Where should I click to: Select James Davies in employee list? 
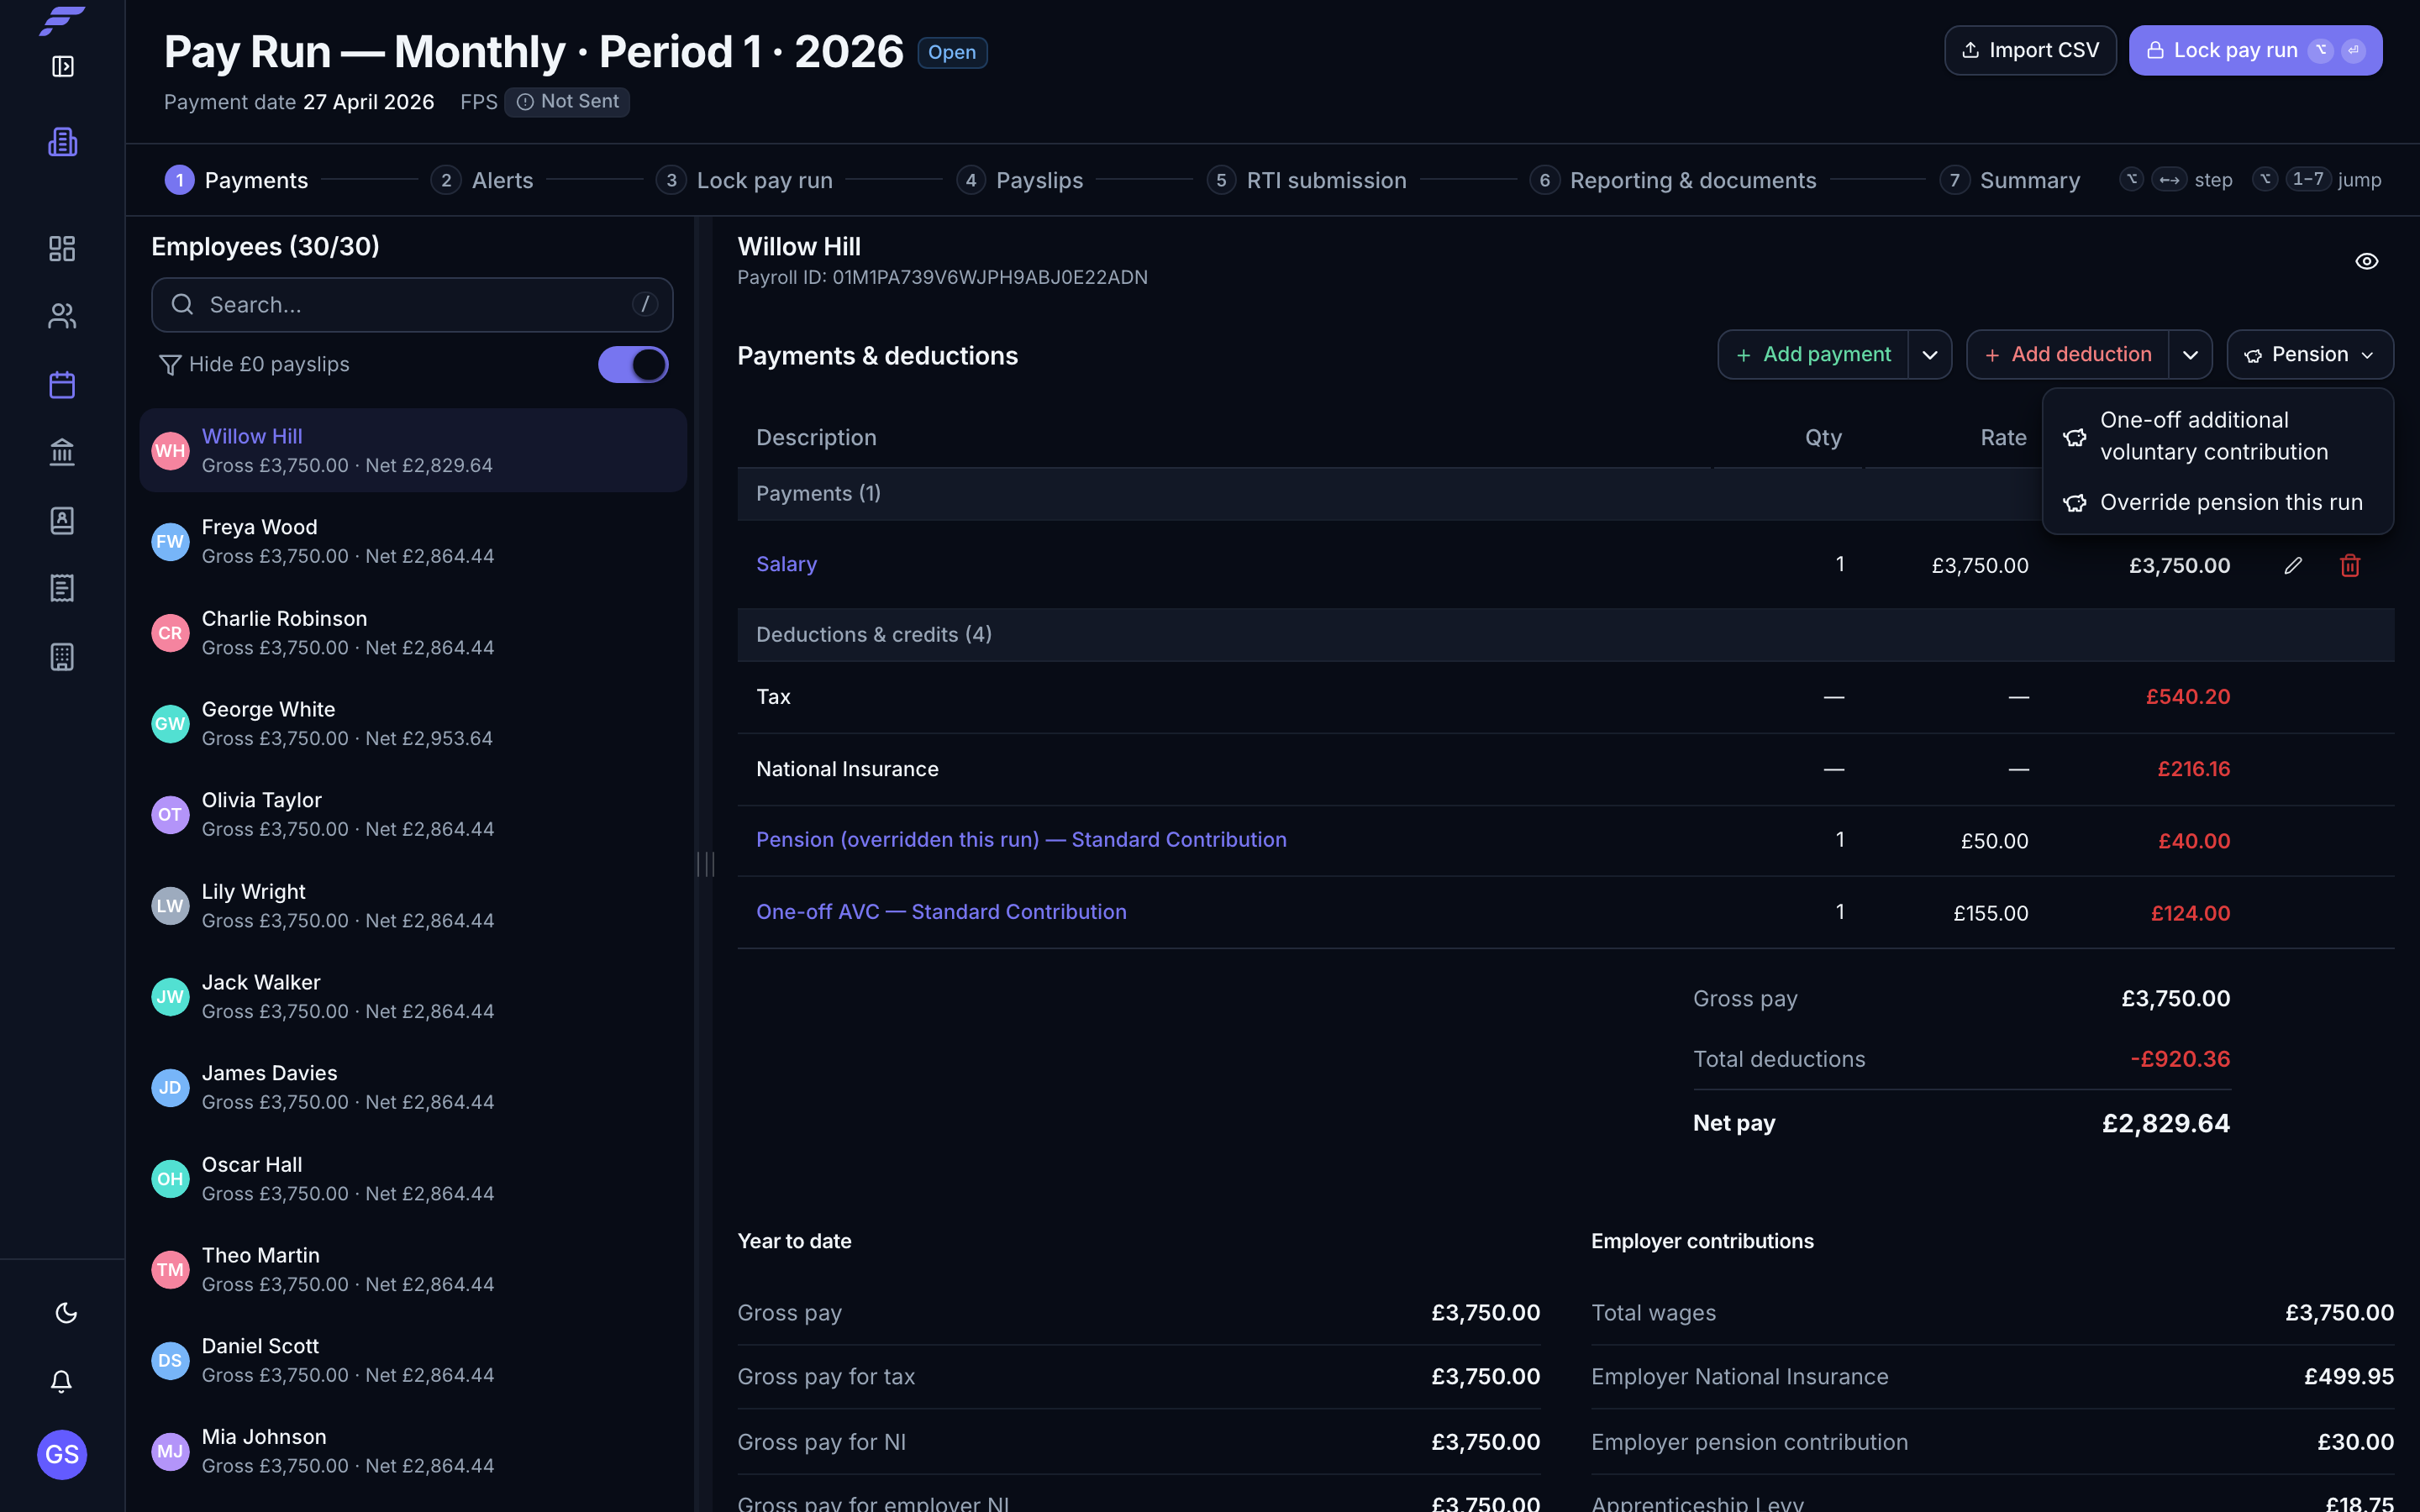pyautogui.click(x=413, y=1088)
